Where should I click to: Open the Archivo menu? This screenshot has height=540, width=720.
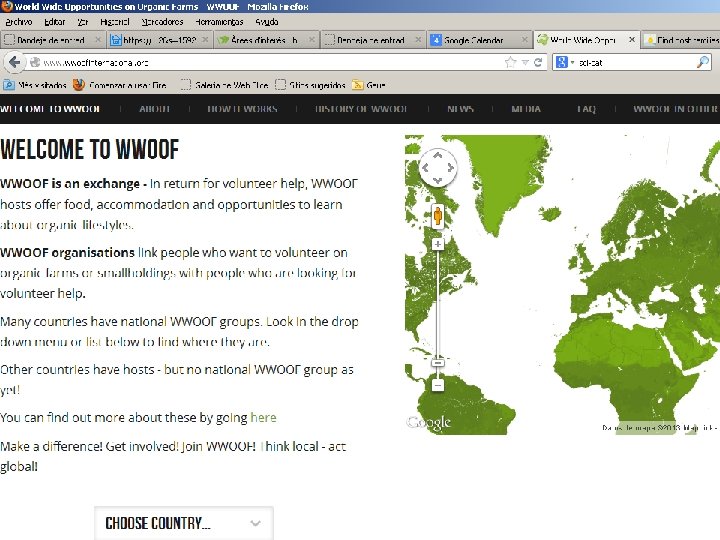[19, 22]
